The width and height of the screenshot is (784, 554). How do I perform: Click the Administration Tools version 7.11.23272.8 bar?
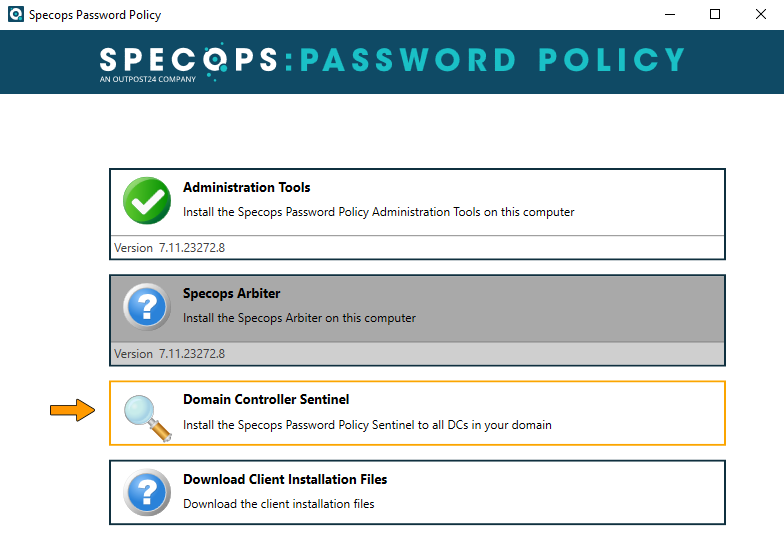tap(417, 248)
